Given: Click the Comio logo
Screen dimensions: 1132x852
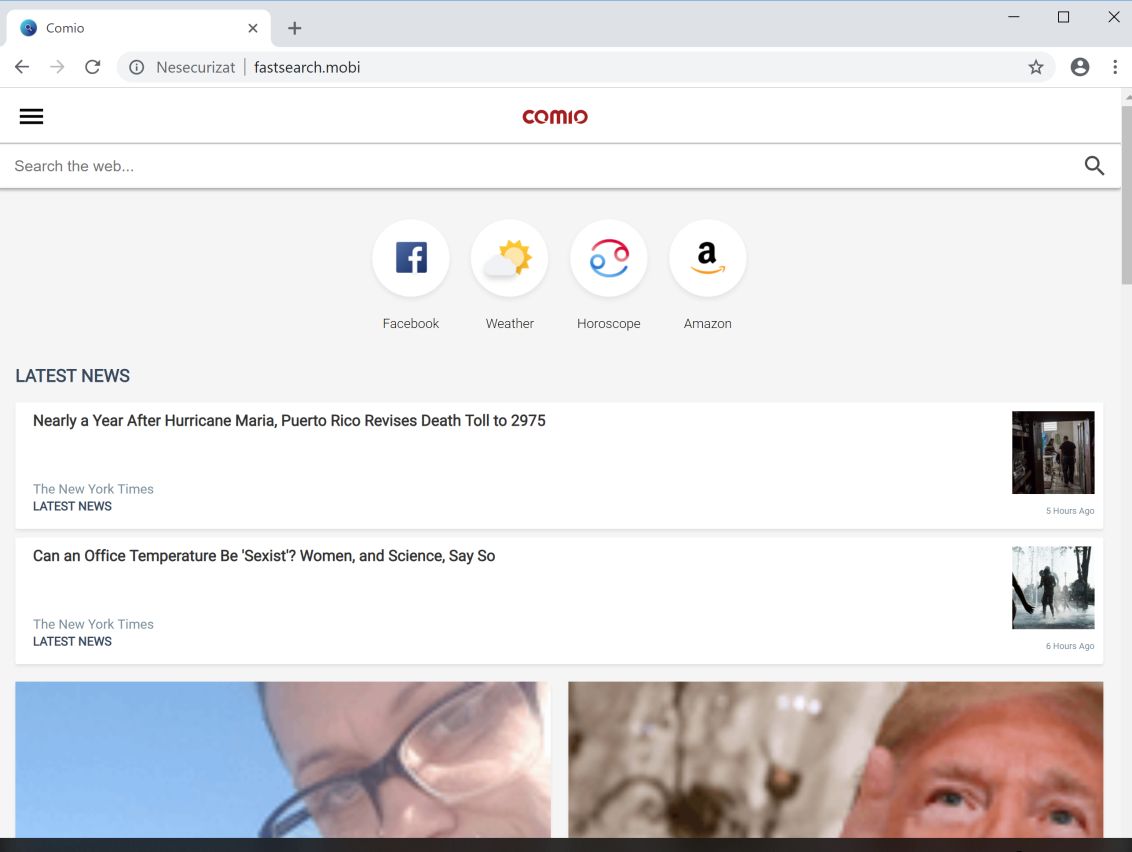Looking at the screenshot, I should [x=555, y=116].
